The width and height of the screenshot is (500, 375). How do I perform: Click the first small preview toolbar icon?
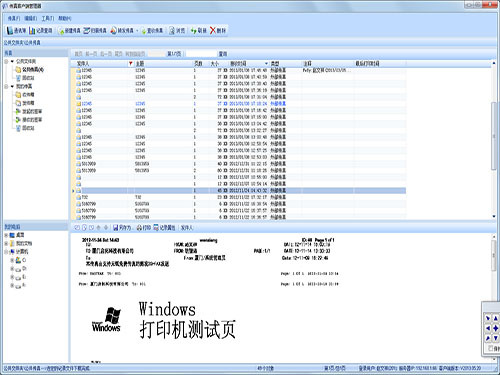point(77,228)
